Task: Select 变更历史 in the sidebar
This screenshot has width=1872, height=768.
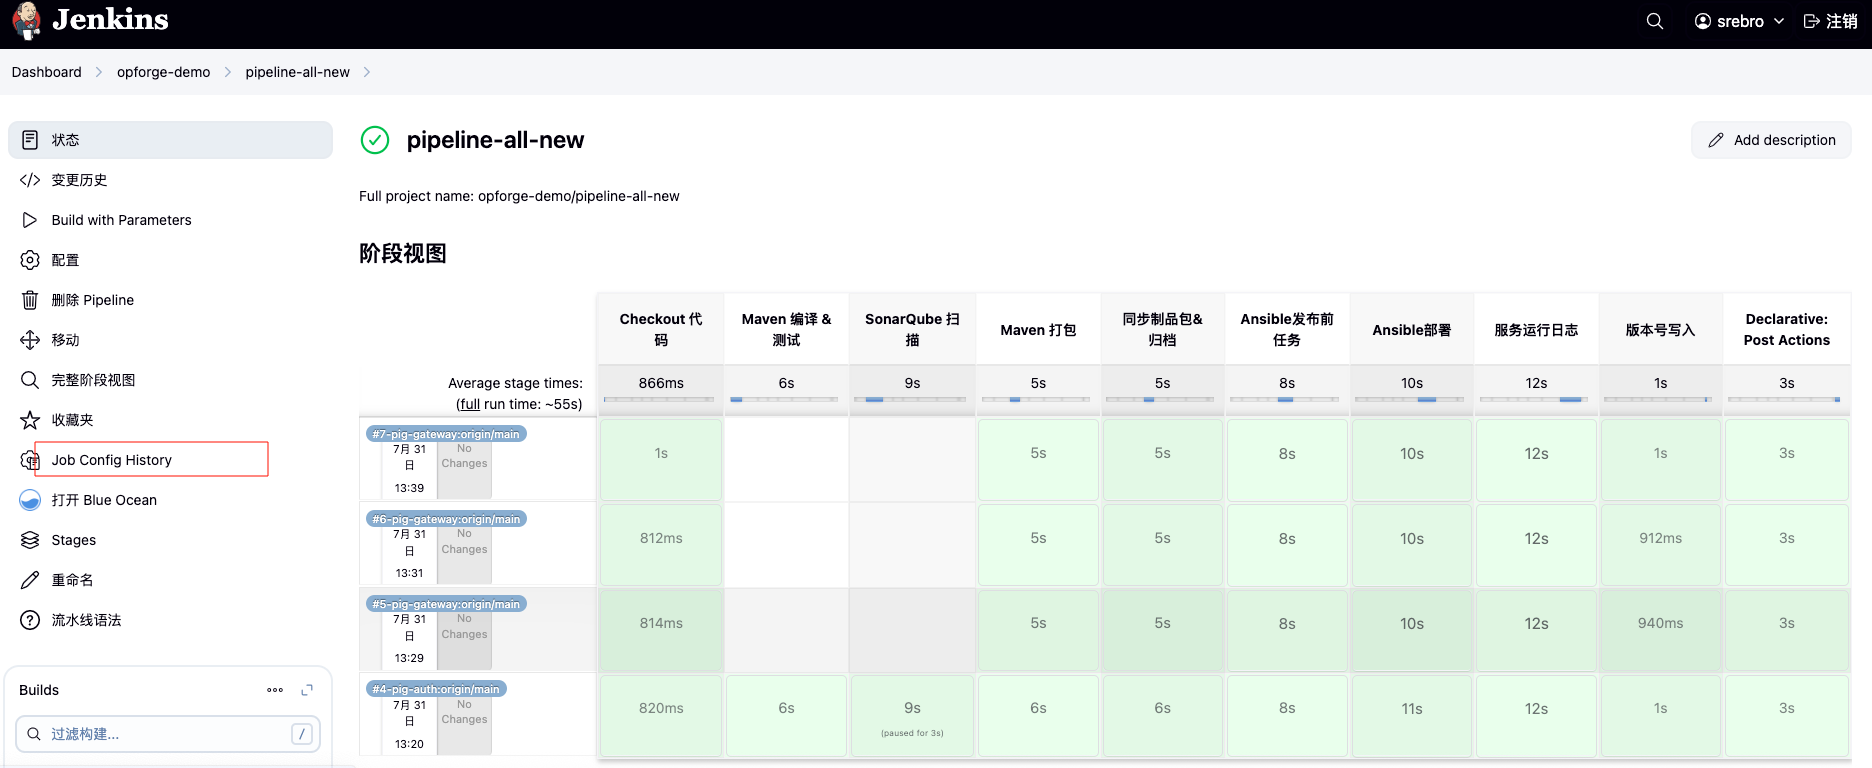Action: coord(79,180)
